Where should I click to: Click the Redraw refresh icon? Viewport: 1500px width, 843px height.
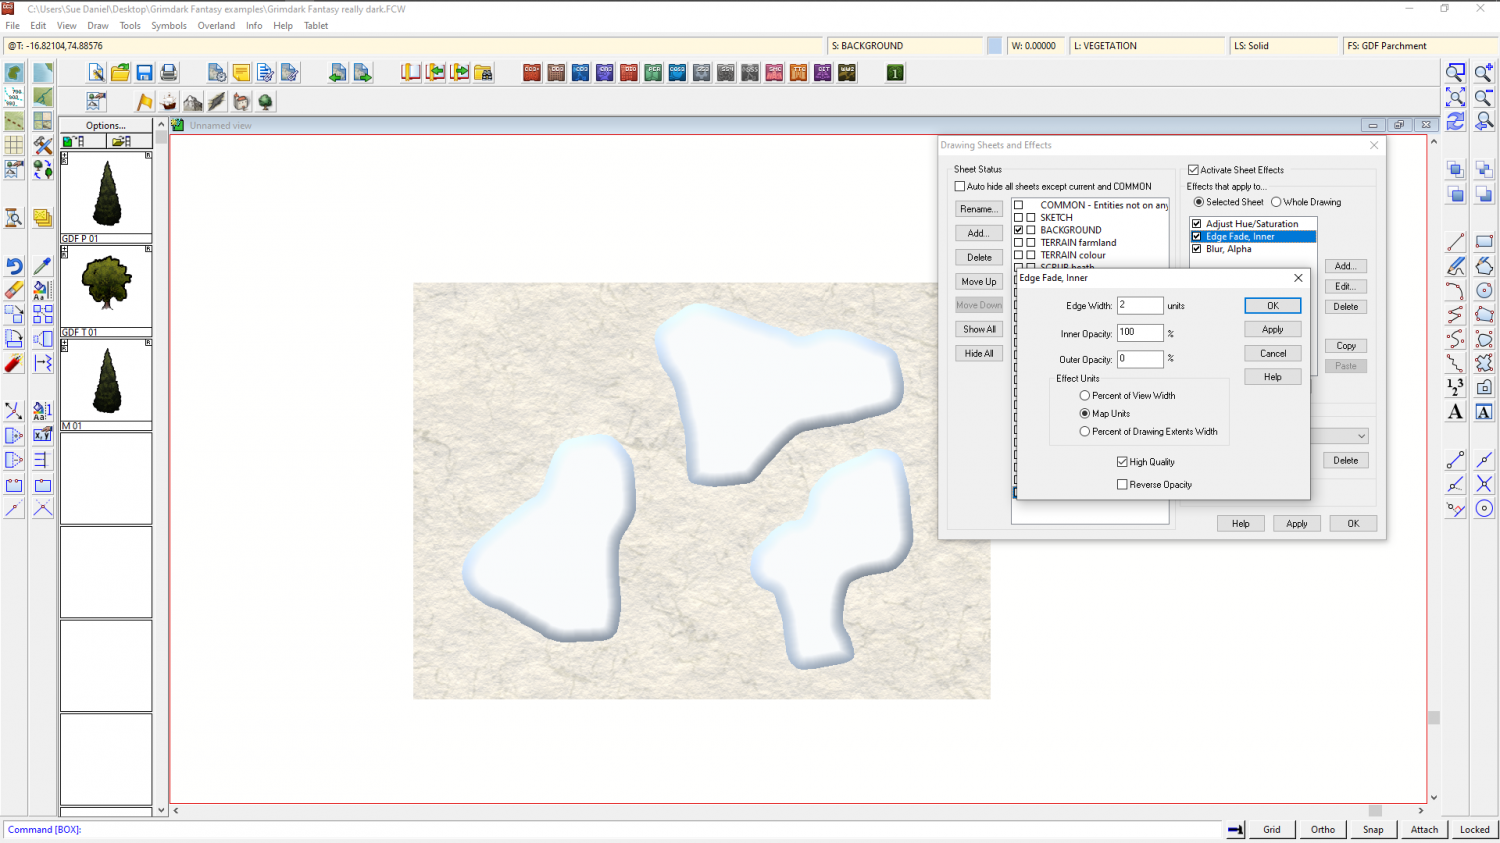(1456, 121)
